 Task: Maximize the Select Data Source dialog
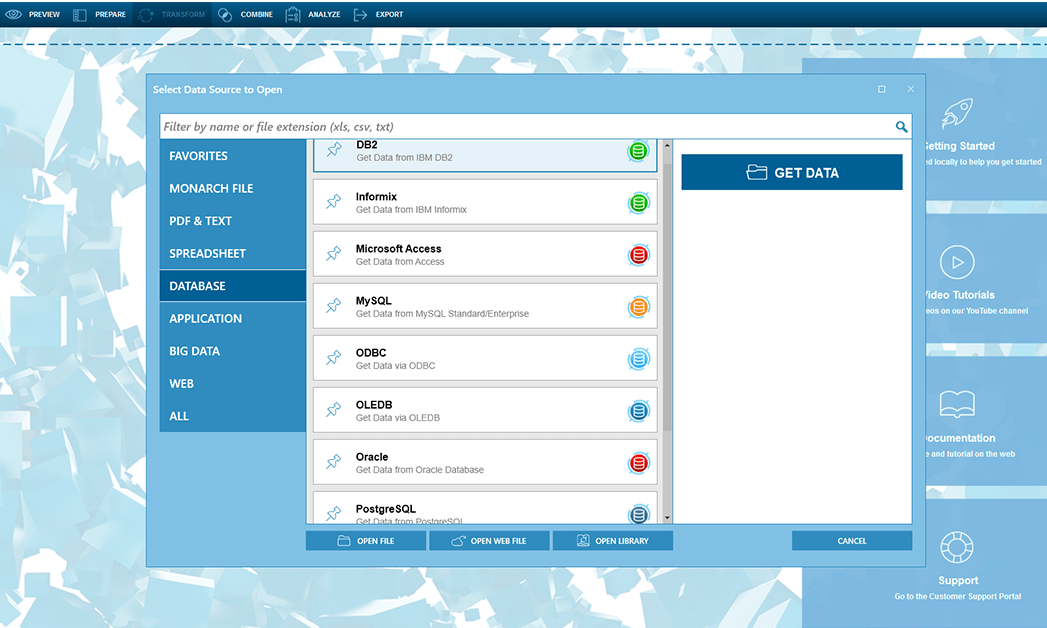[x=881, y=89]
